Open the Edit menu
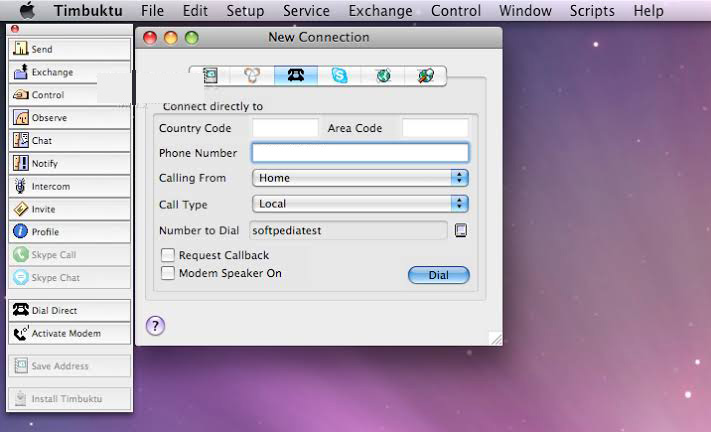 (195, 10)
